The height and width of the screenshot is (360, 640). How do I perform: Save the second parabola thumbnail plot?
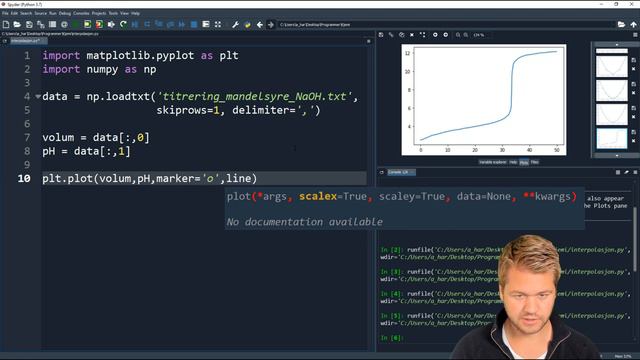pos(633,84)
